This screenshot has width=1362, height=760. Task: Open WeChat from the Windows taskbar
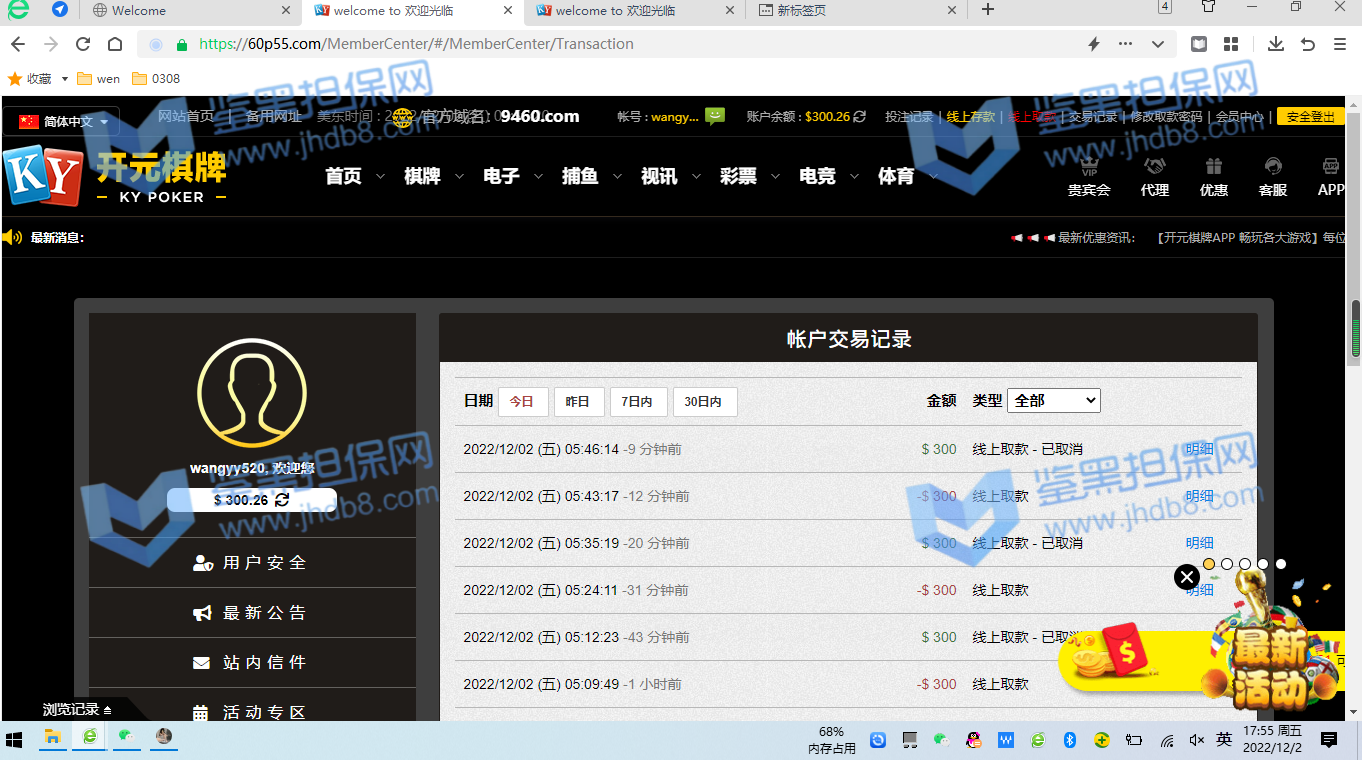(127, 738)
